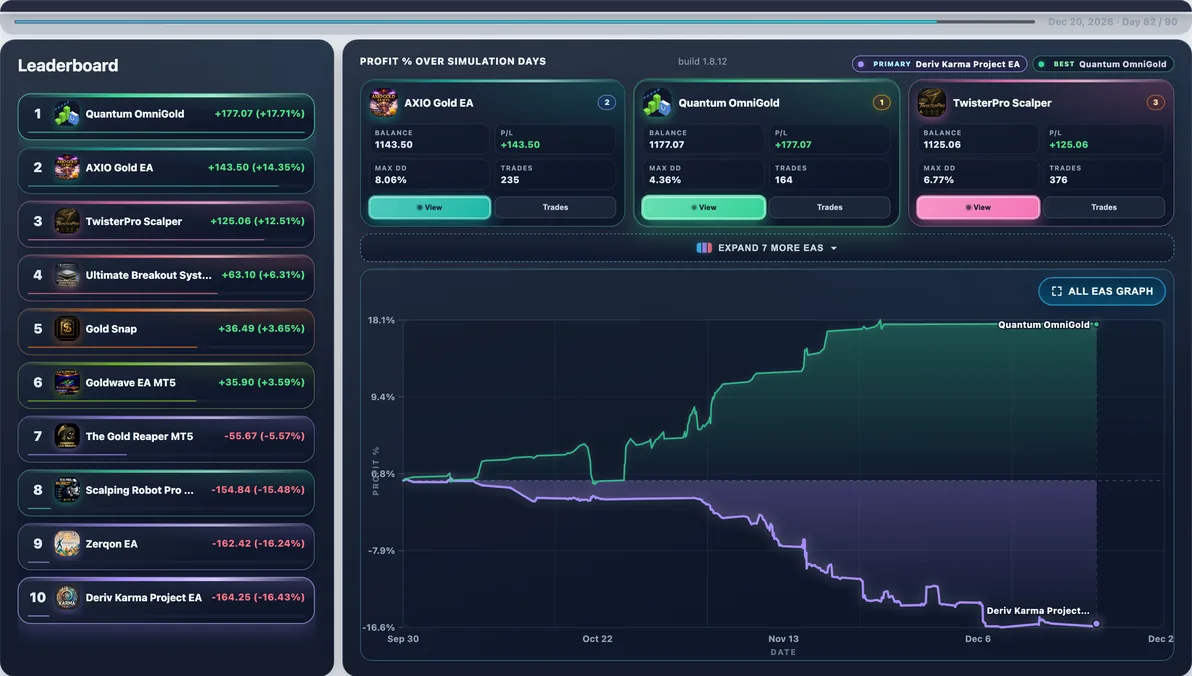1192x676 pixels.
Task: Click the Gold Snap icon in leaderboard
Action: (x=67, y=328)
